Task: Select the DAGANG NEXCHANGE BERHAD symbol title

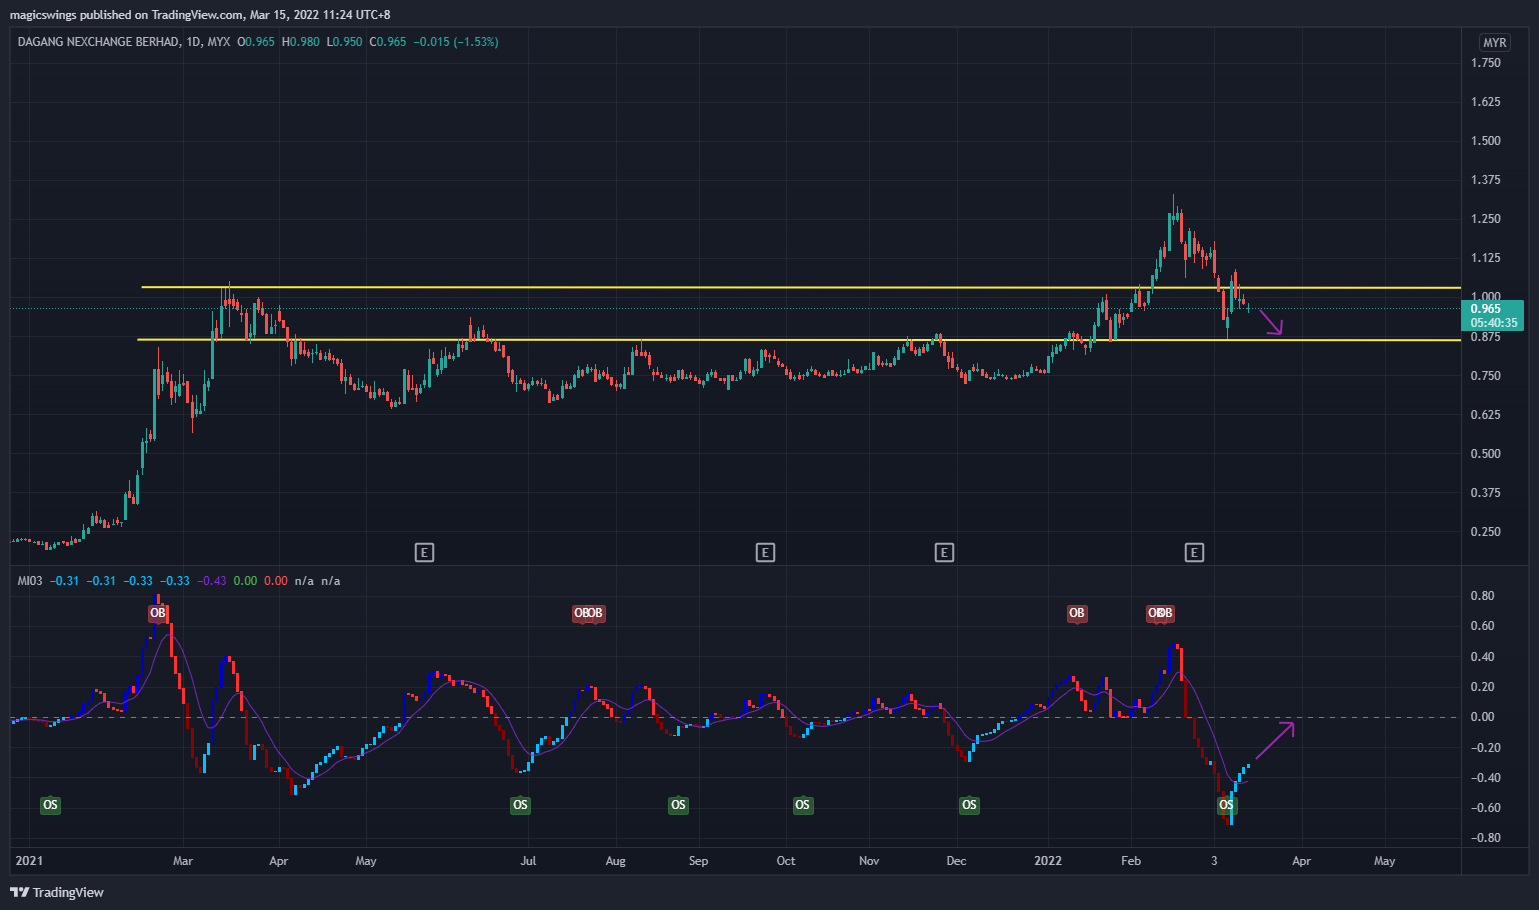Action: 99,42
